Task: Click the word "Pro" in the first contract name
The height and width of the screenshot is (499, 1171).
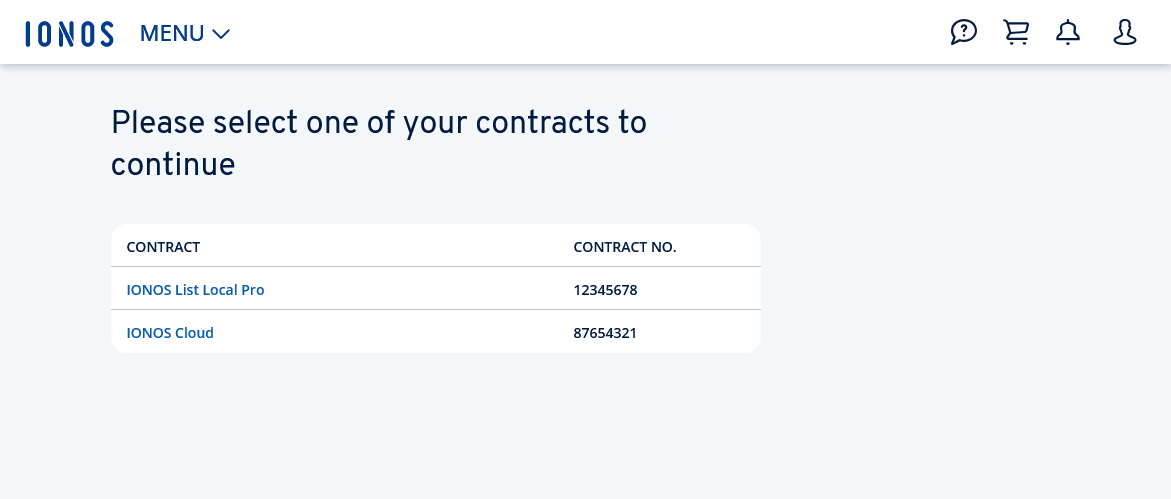Action: 253,290
